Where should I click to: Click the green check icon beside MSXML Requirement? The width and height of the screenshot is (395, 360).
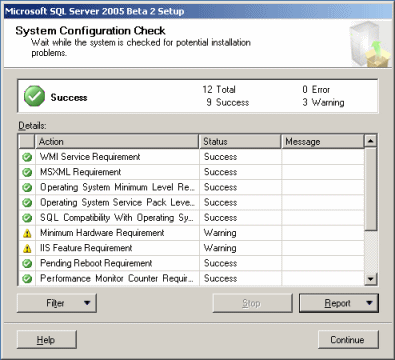pyautogui.click(x=27, y=172)
